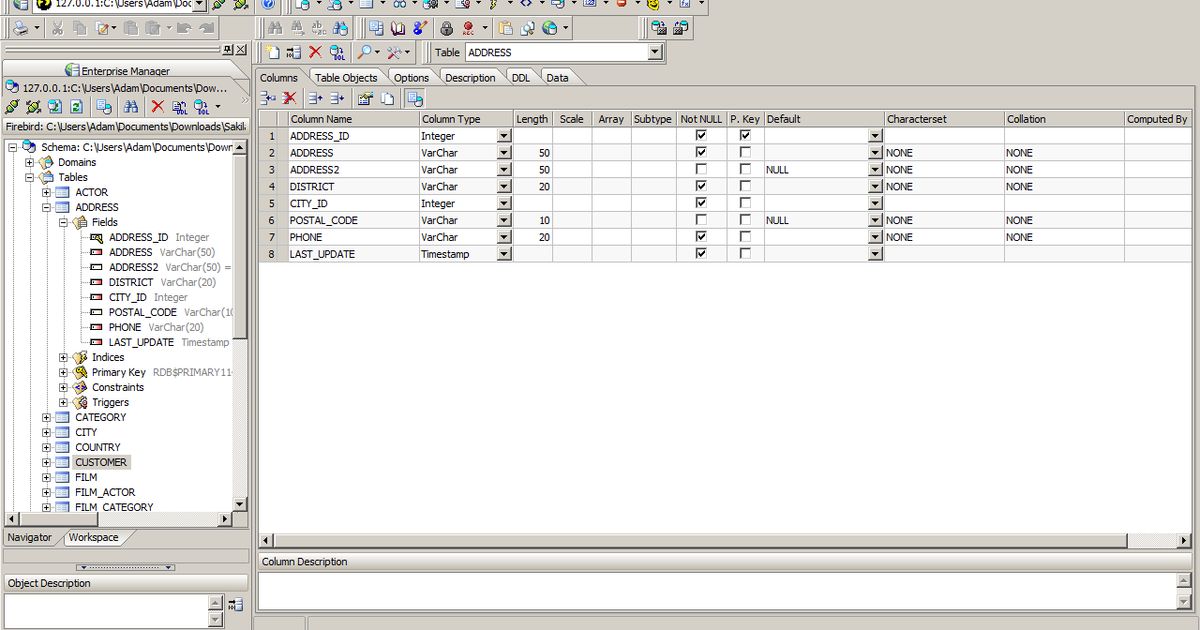Switch to the DDL tab
This screenshot has height=630, width=1200.
(521, 77)
